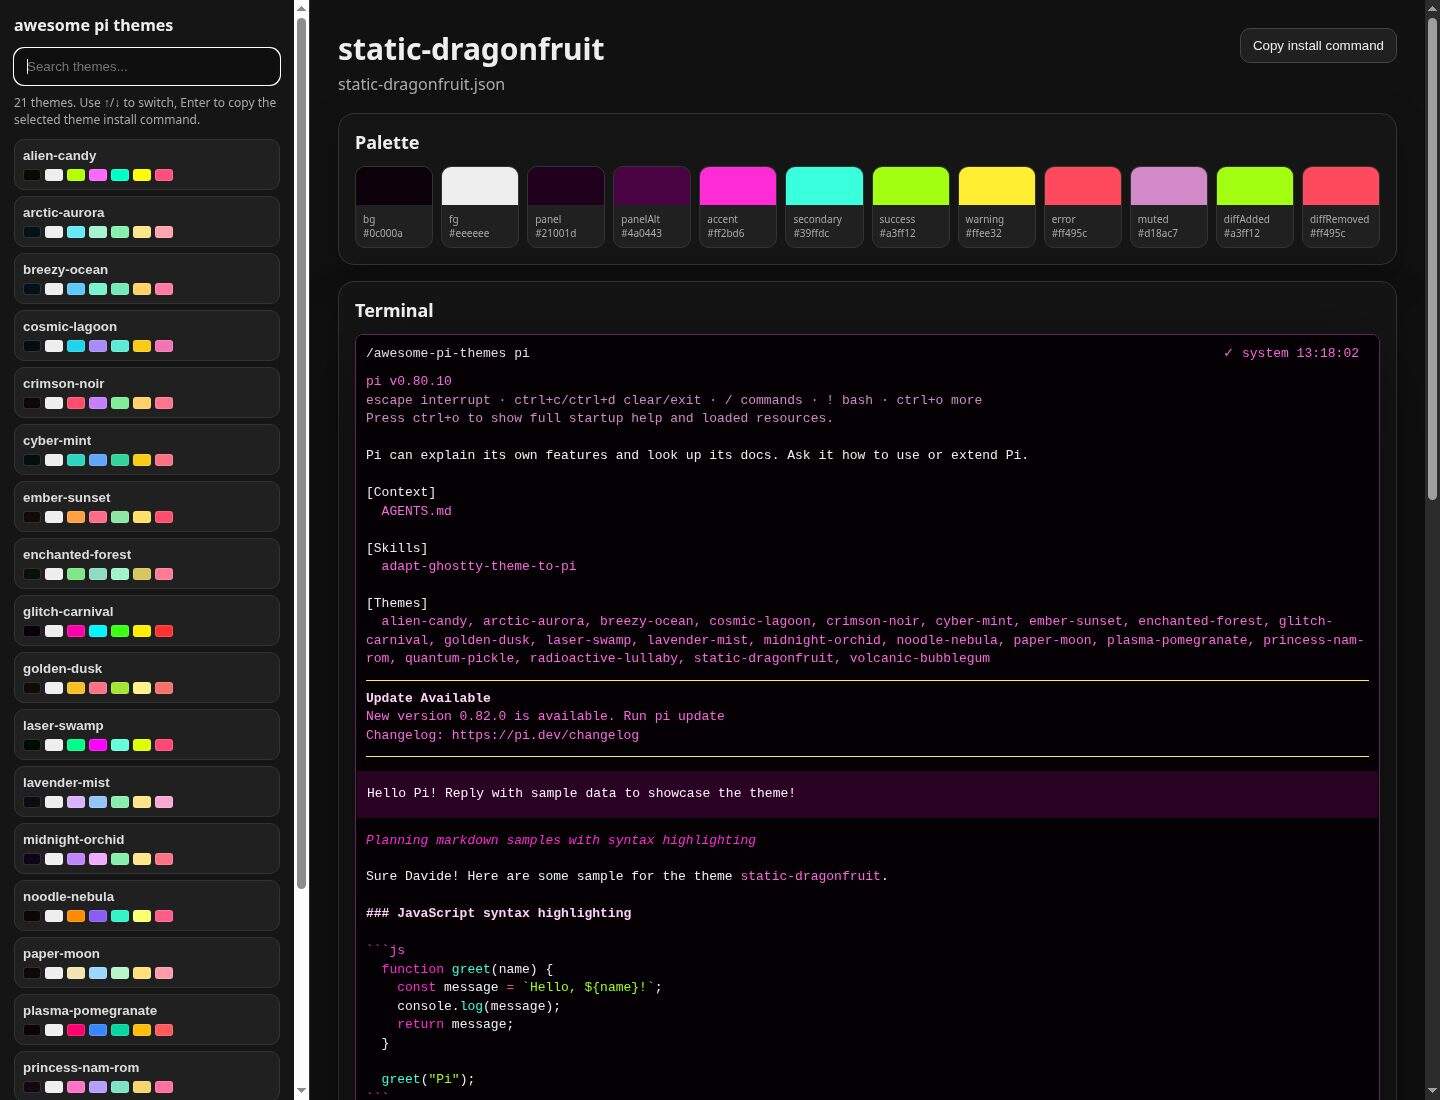The width and height of the screenshot is (1440, 1100).
Task: Click the diffAdded palette swatch
Action: pyautogui.click(x=1255, y=207)
